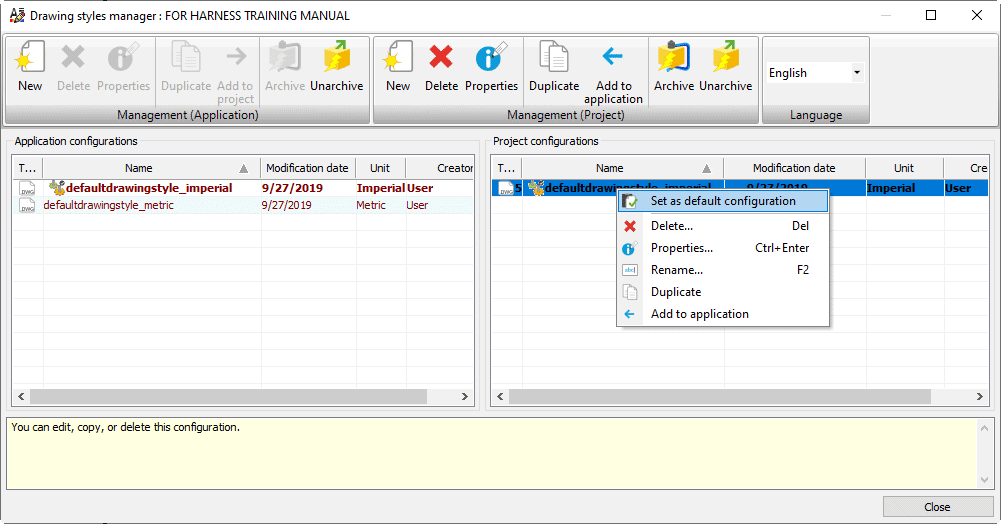Click Unarchive in Project management toolbar
Screen dimensions: 1001x524
pyautogui.click(x=725, y=67)
